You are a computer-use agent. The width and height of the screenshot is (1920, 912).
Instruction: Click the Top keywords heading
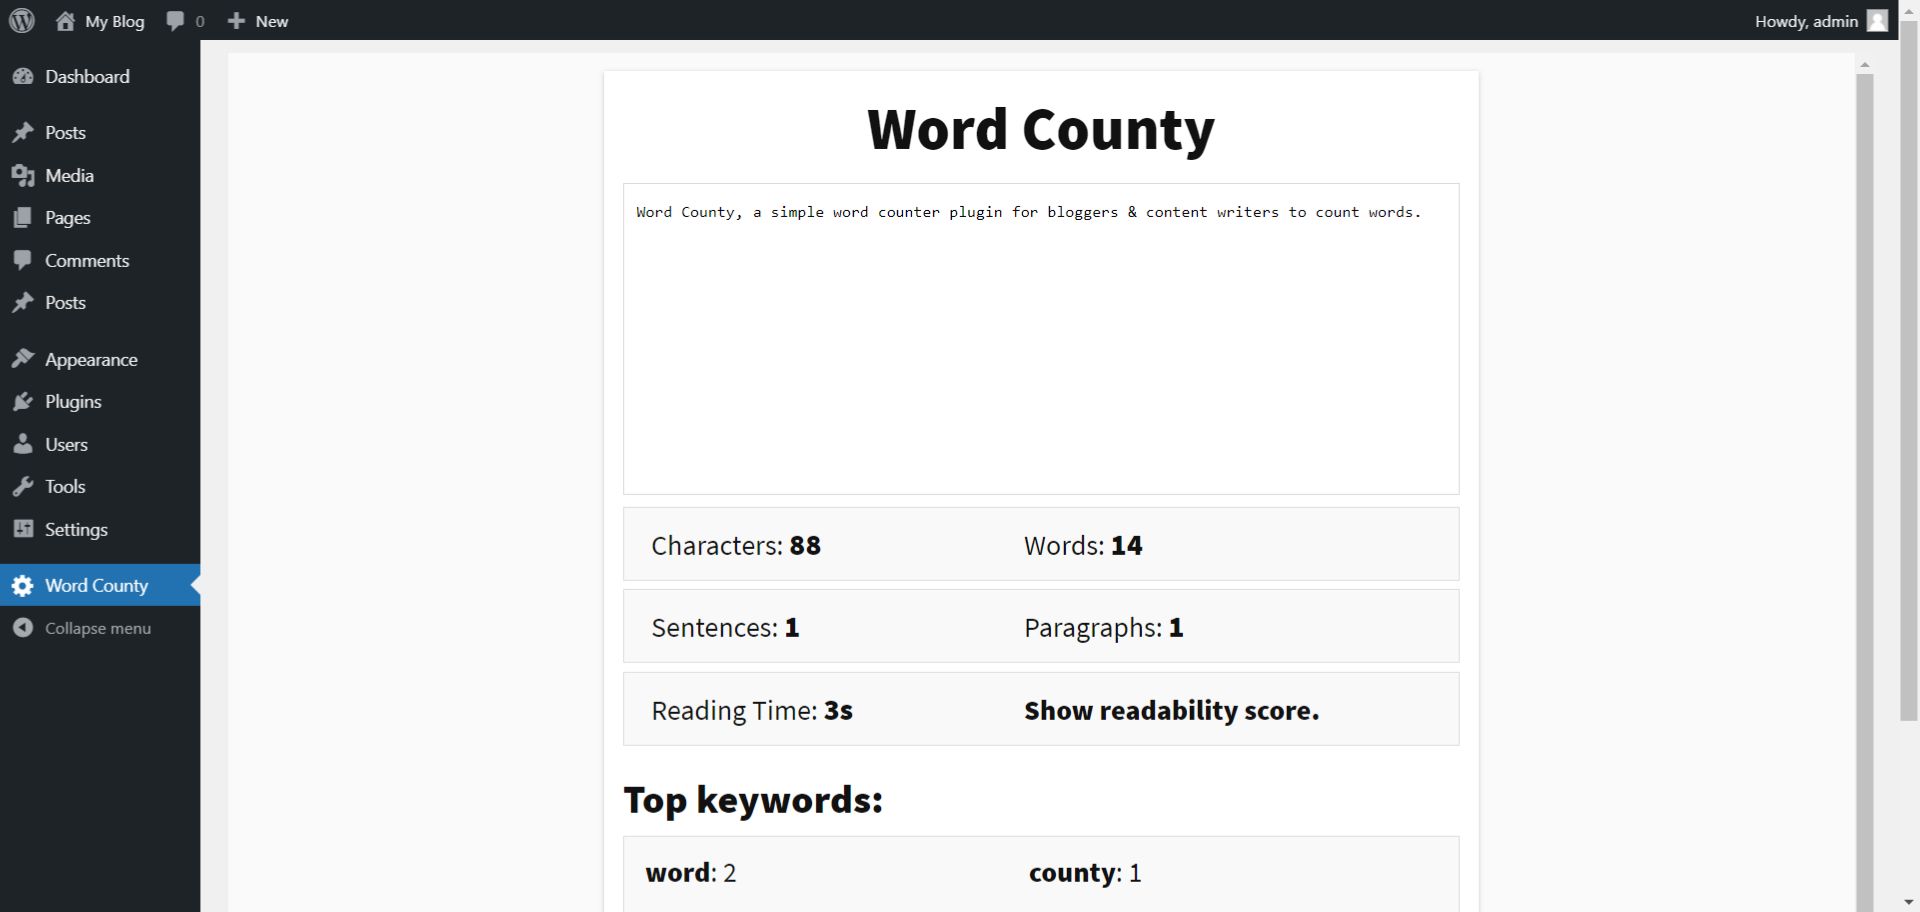[x=753, y=800]
